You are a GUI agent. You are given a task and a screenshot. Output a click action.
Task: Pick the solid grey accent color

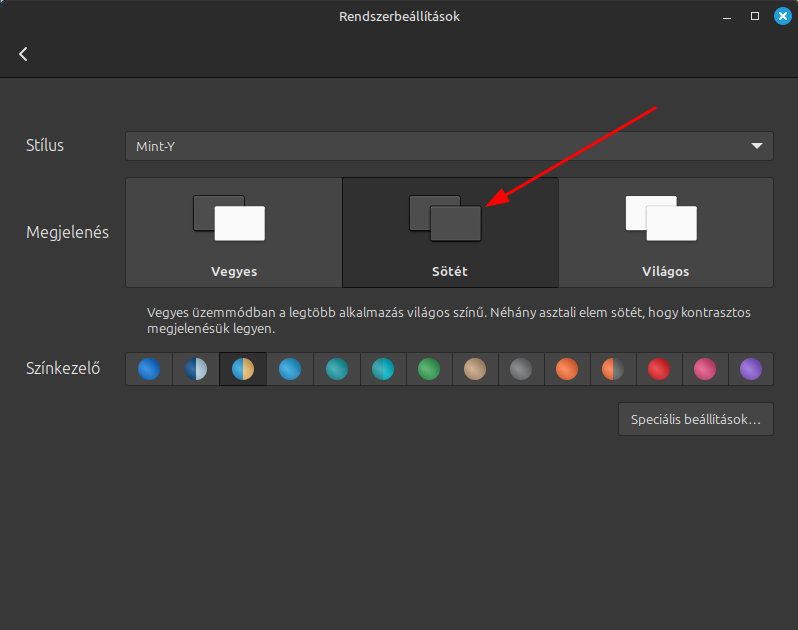click(x=521, y=369)
